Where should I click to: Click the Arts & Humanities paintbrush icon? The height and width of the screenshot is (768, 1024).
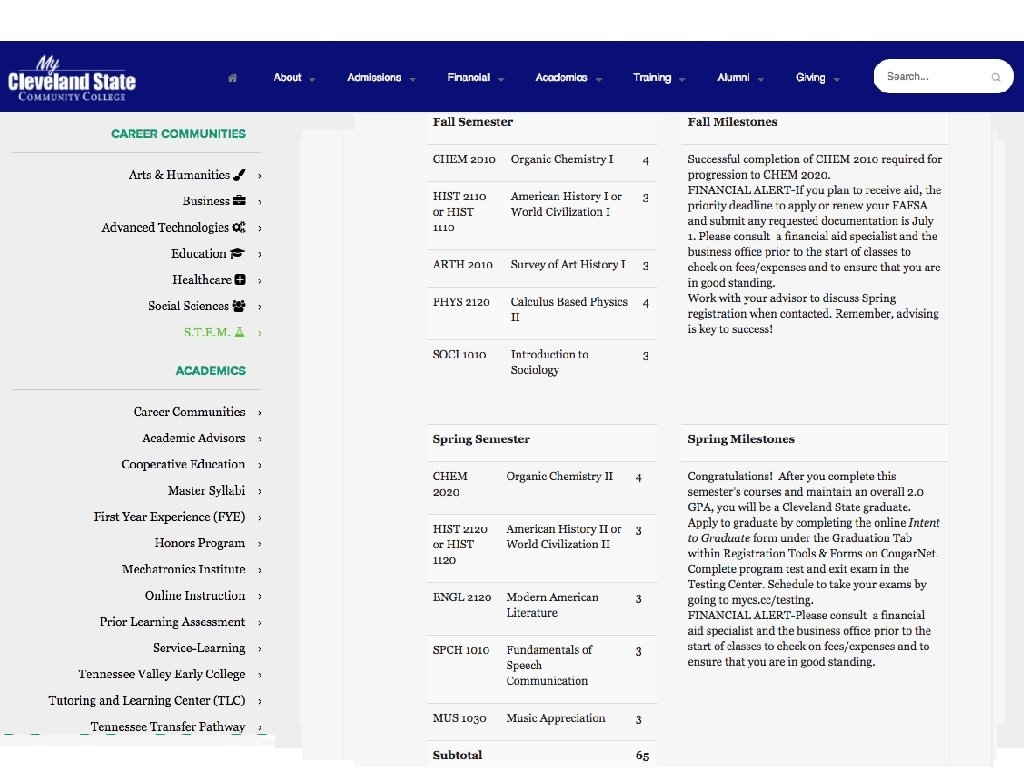240,174
